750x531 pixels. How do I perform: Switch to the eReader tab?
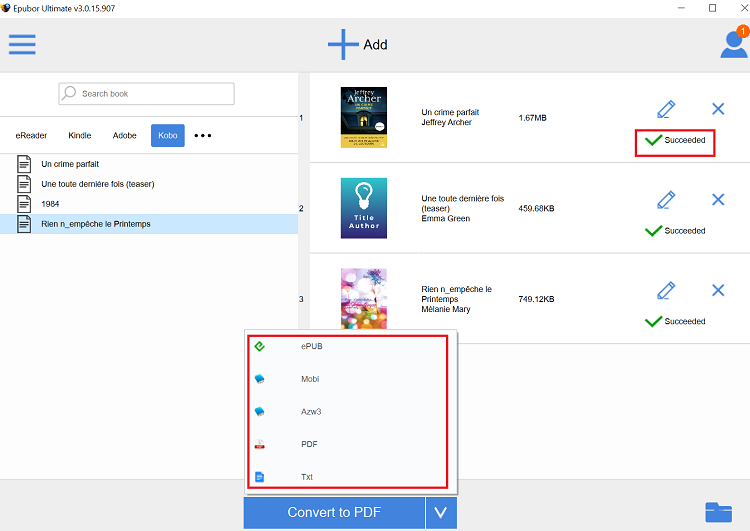click(31, 135)
